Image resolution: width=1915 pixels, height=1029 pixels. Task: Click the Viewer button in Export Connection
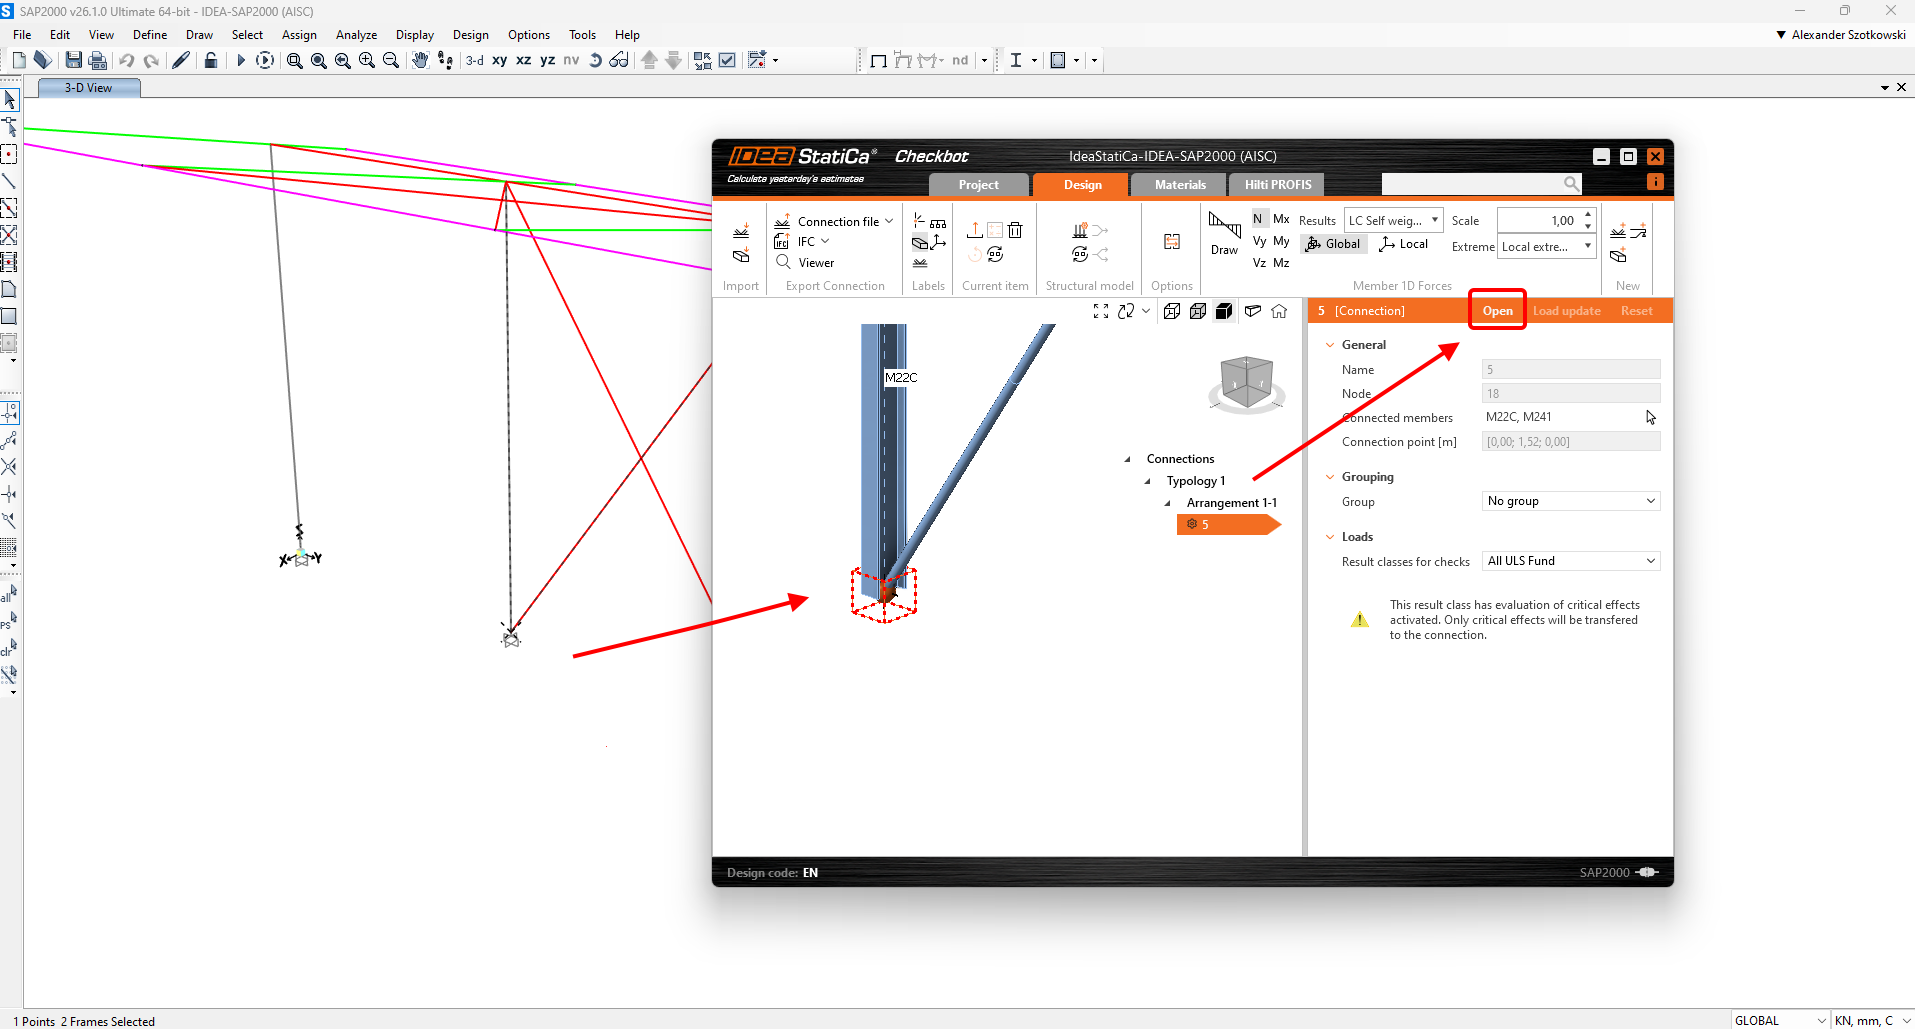[x=806, y=263]
